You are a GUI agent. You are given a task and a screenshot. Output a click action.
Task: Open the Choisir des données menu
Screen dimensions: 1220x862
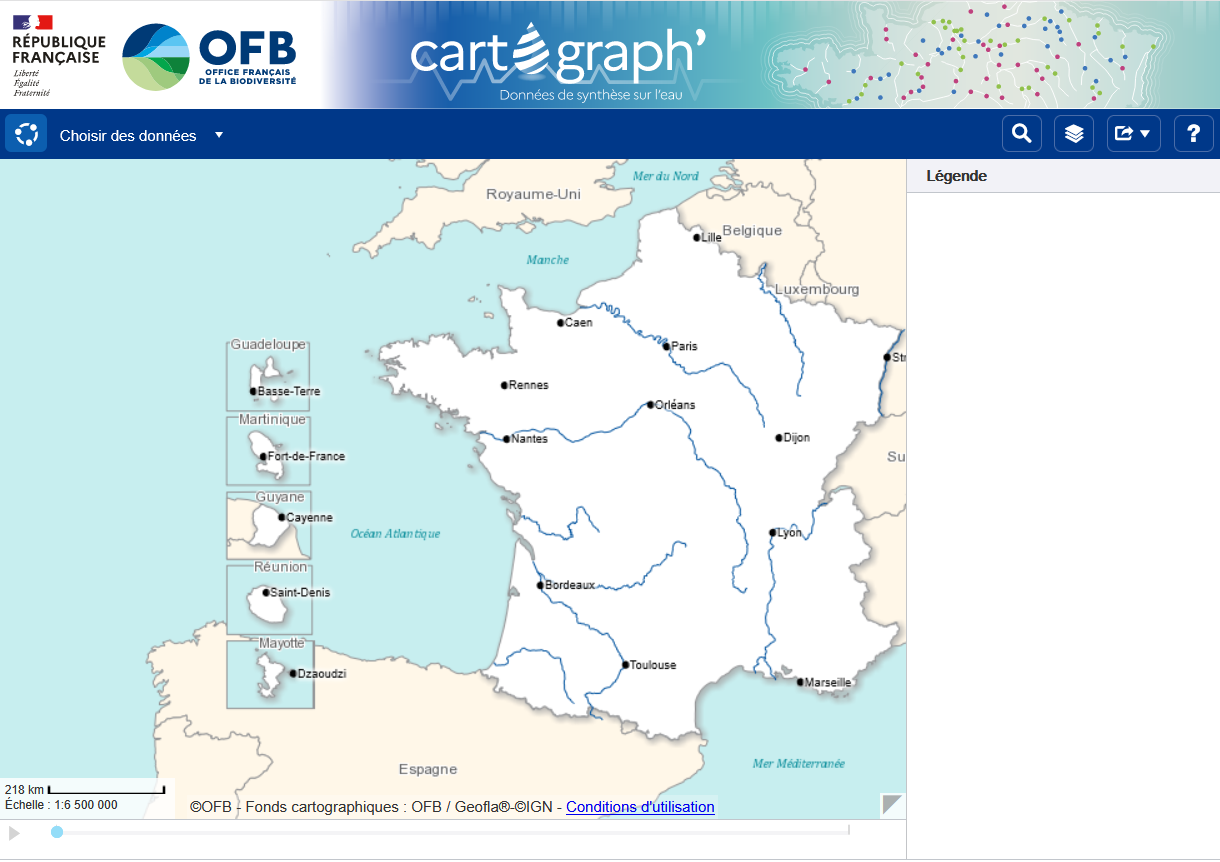[128, 136]
